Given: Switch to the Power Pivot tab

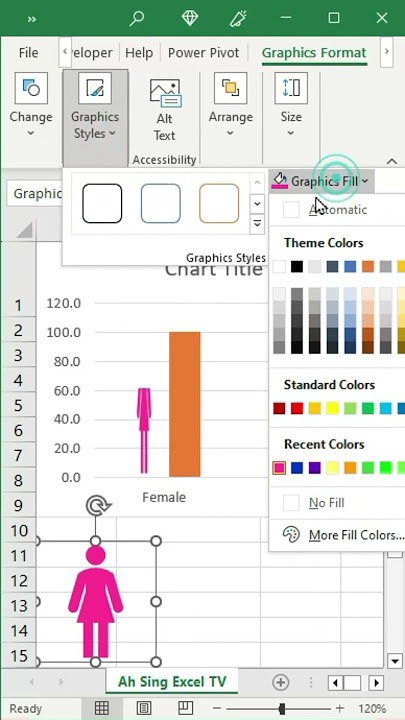Looking at the screenshot, I should 203,53.
